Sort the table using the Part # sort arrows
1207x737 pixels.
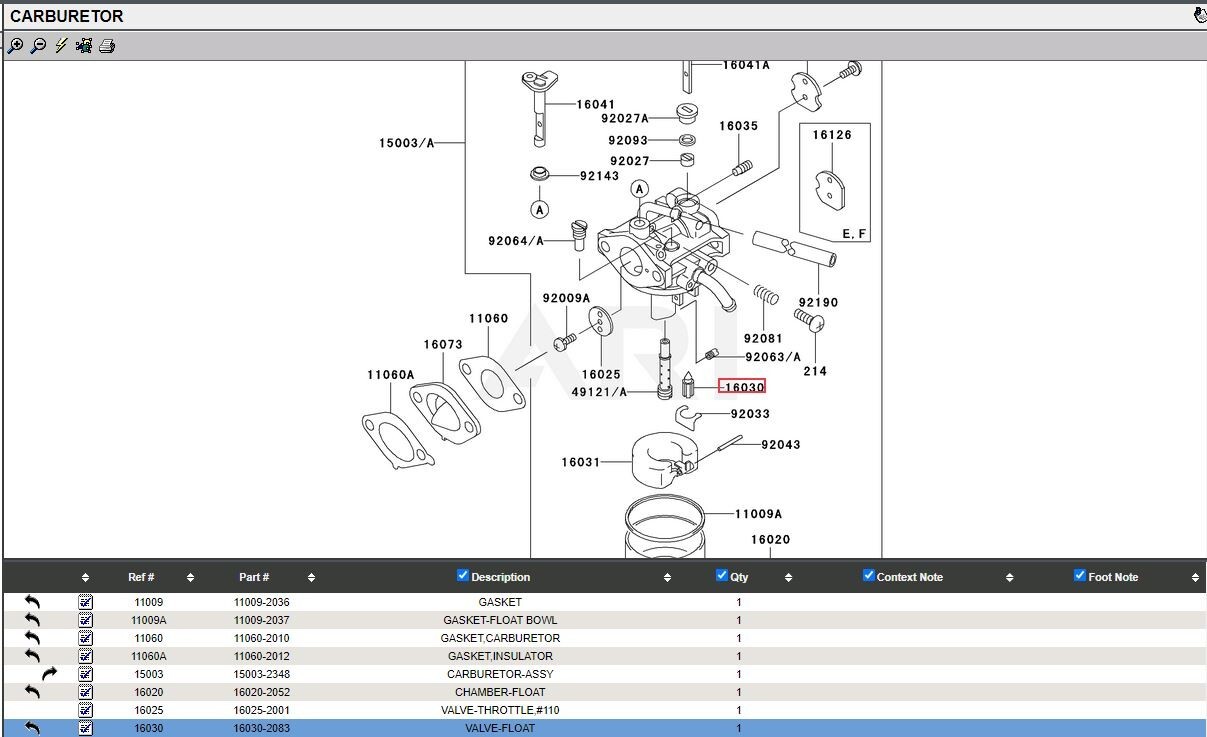click(311, 577)
